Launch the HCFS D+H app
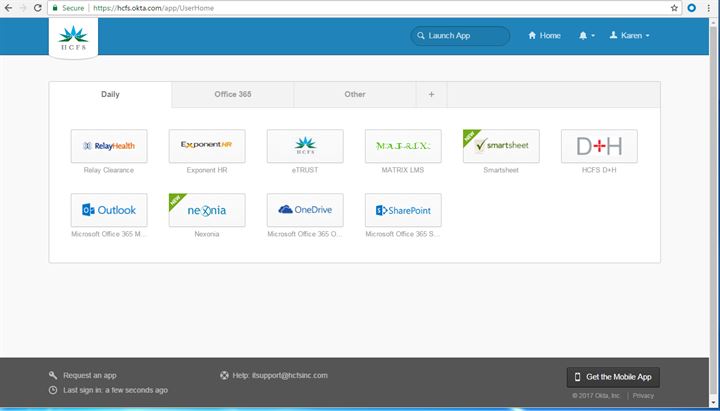 (x=599, y=146)
